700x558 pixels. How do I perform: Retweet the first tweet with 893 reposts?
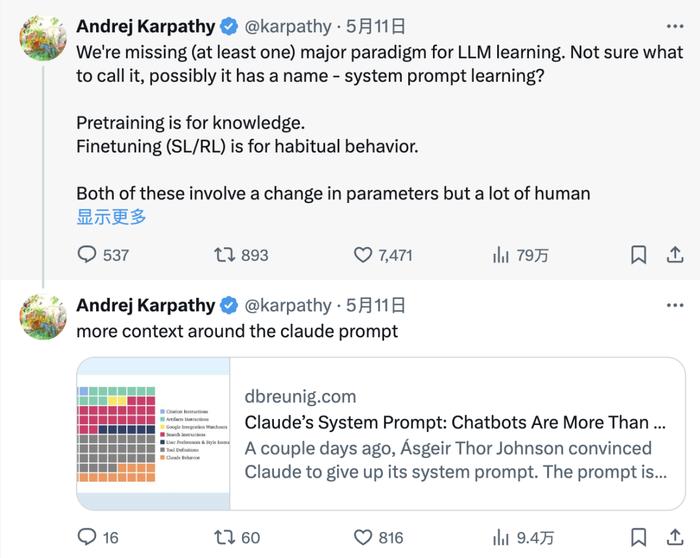point(241,255)
